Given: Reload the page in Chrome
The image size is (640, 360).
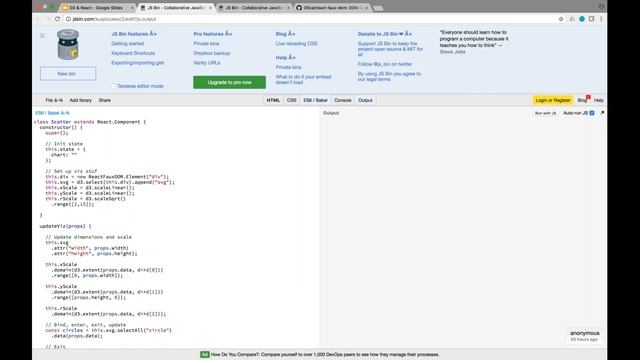Looking at the screenshot, I should [x=58, y=19].
